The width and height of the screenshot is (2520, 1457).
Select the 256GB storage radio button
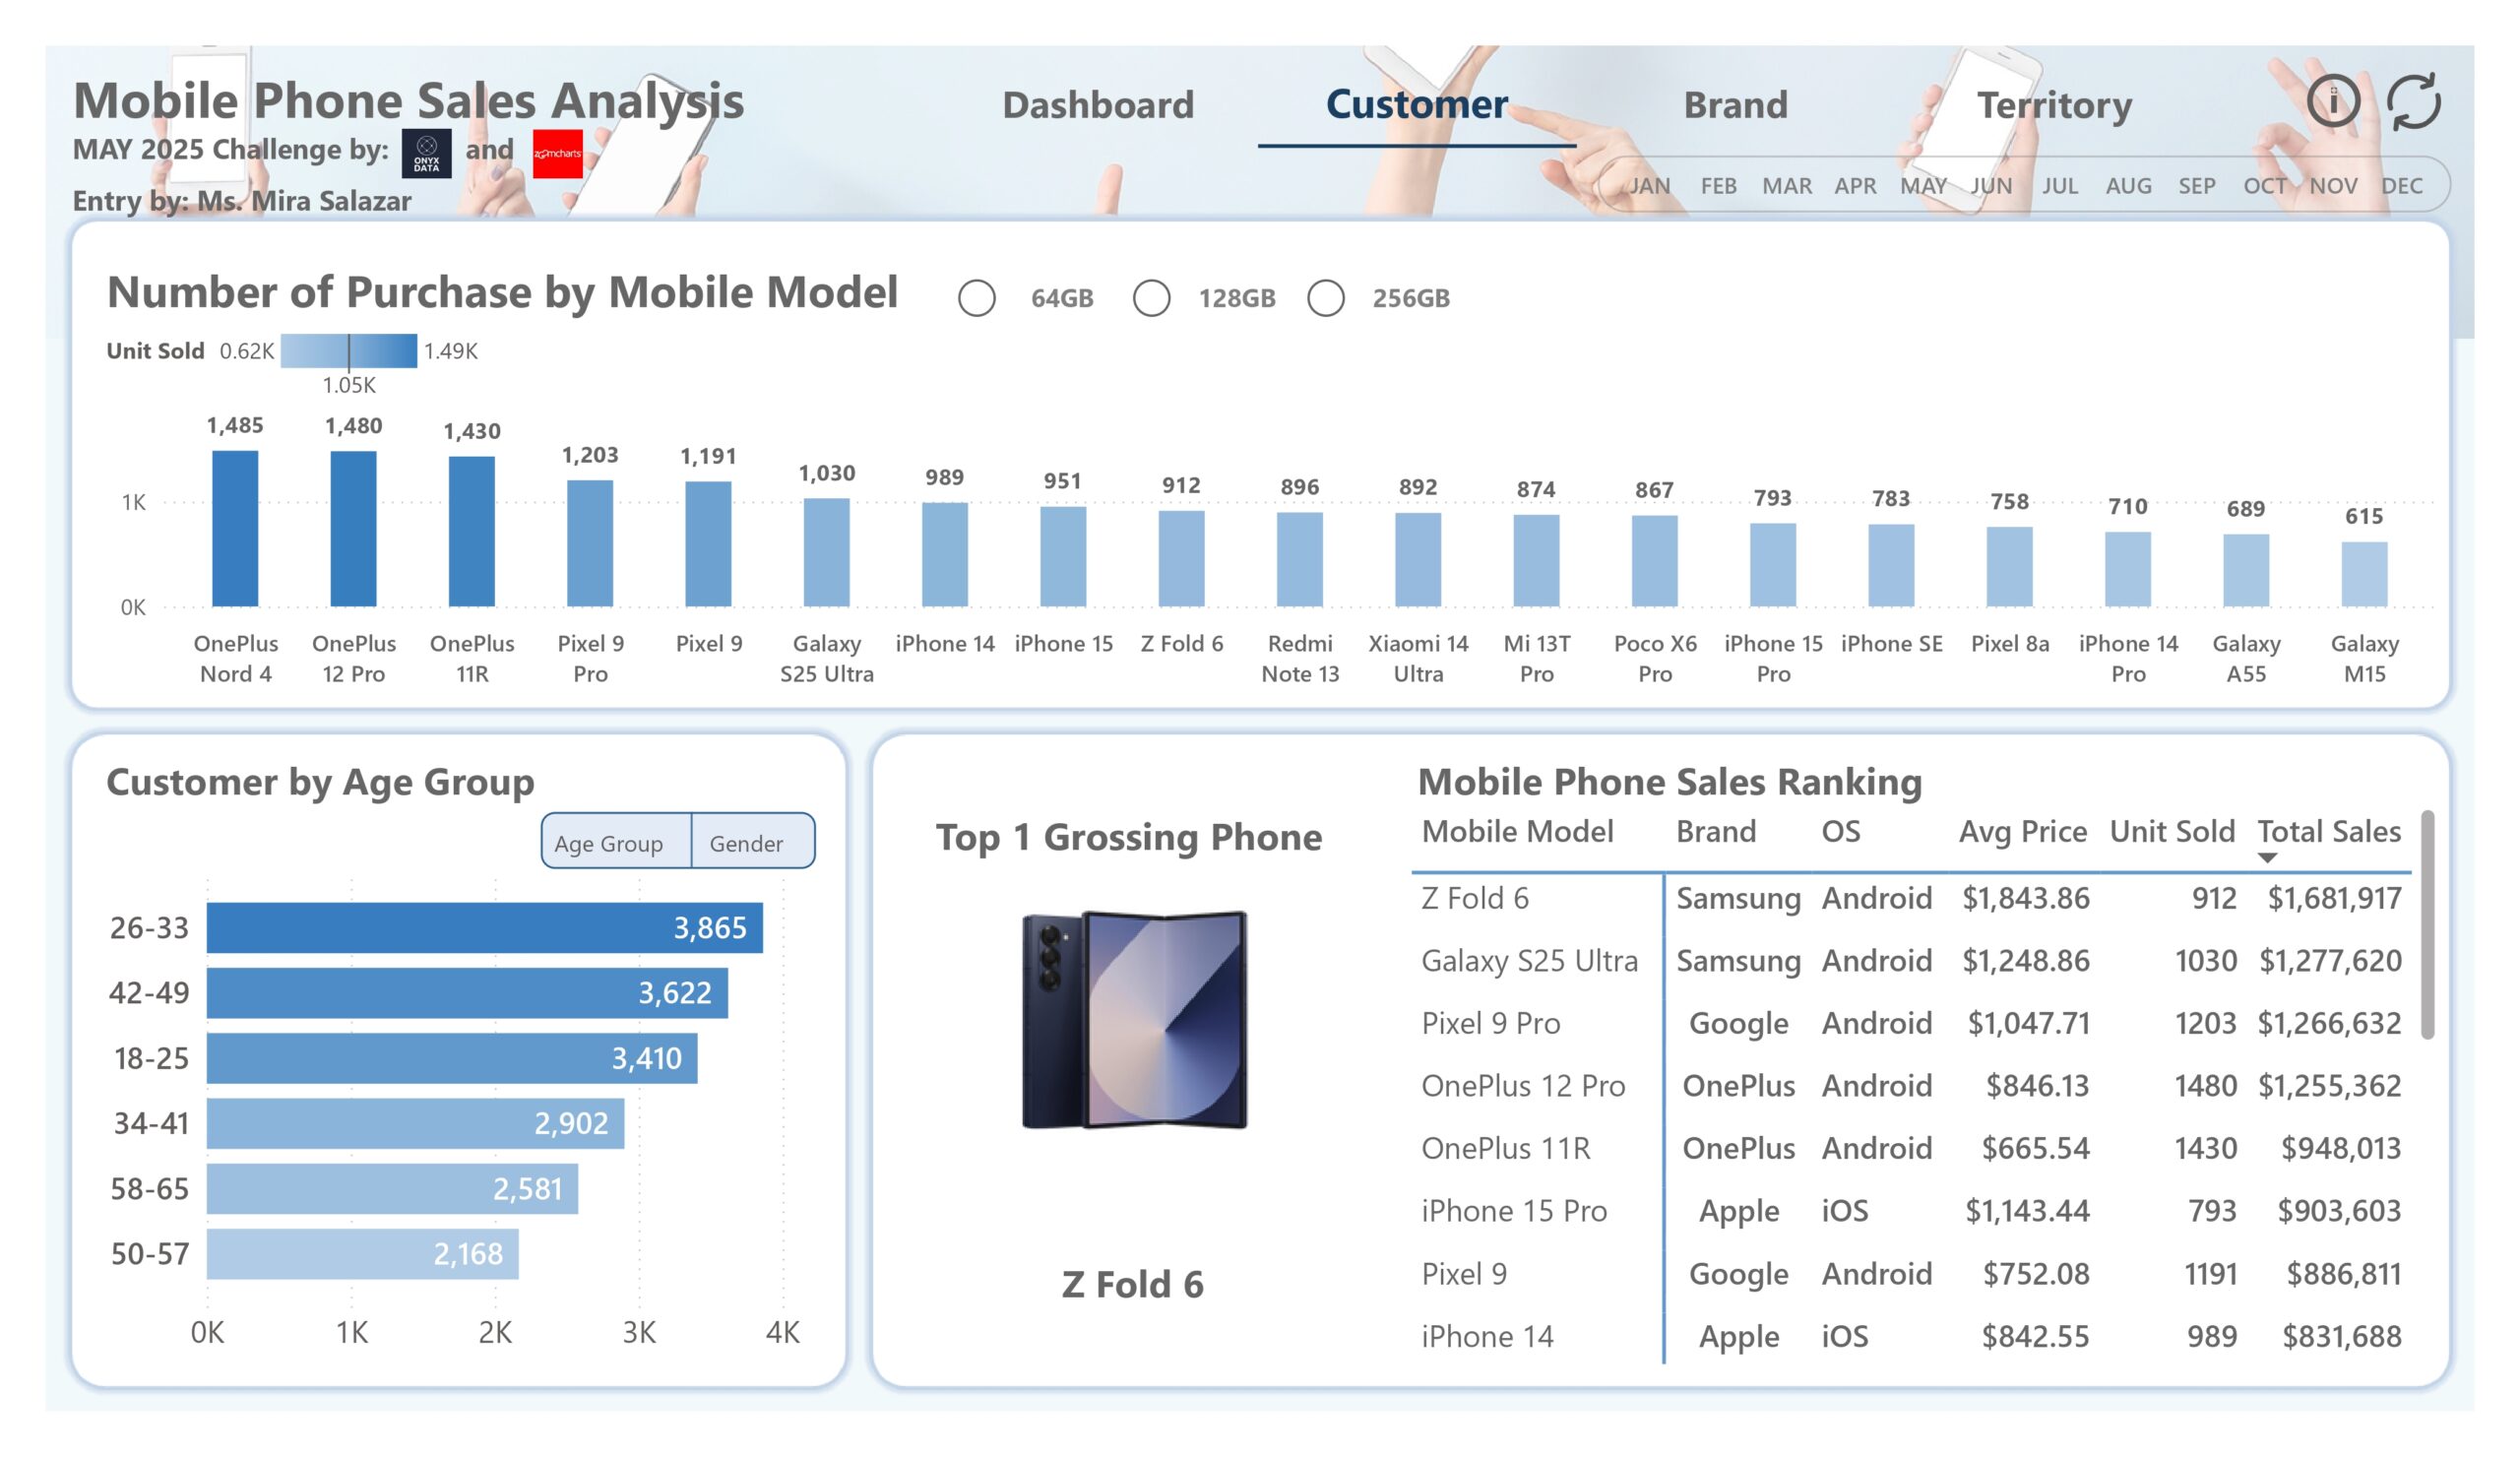coord(1325,298)
